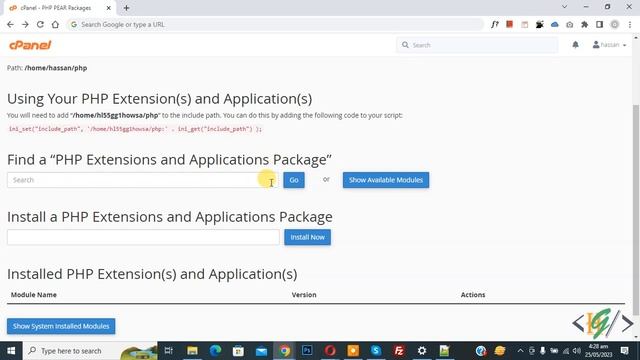Viewport: 640px width, 360px height.
Task: Click the cPanel logo
Action: coord(30,45)
